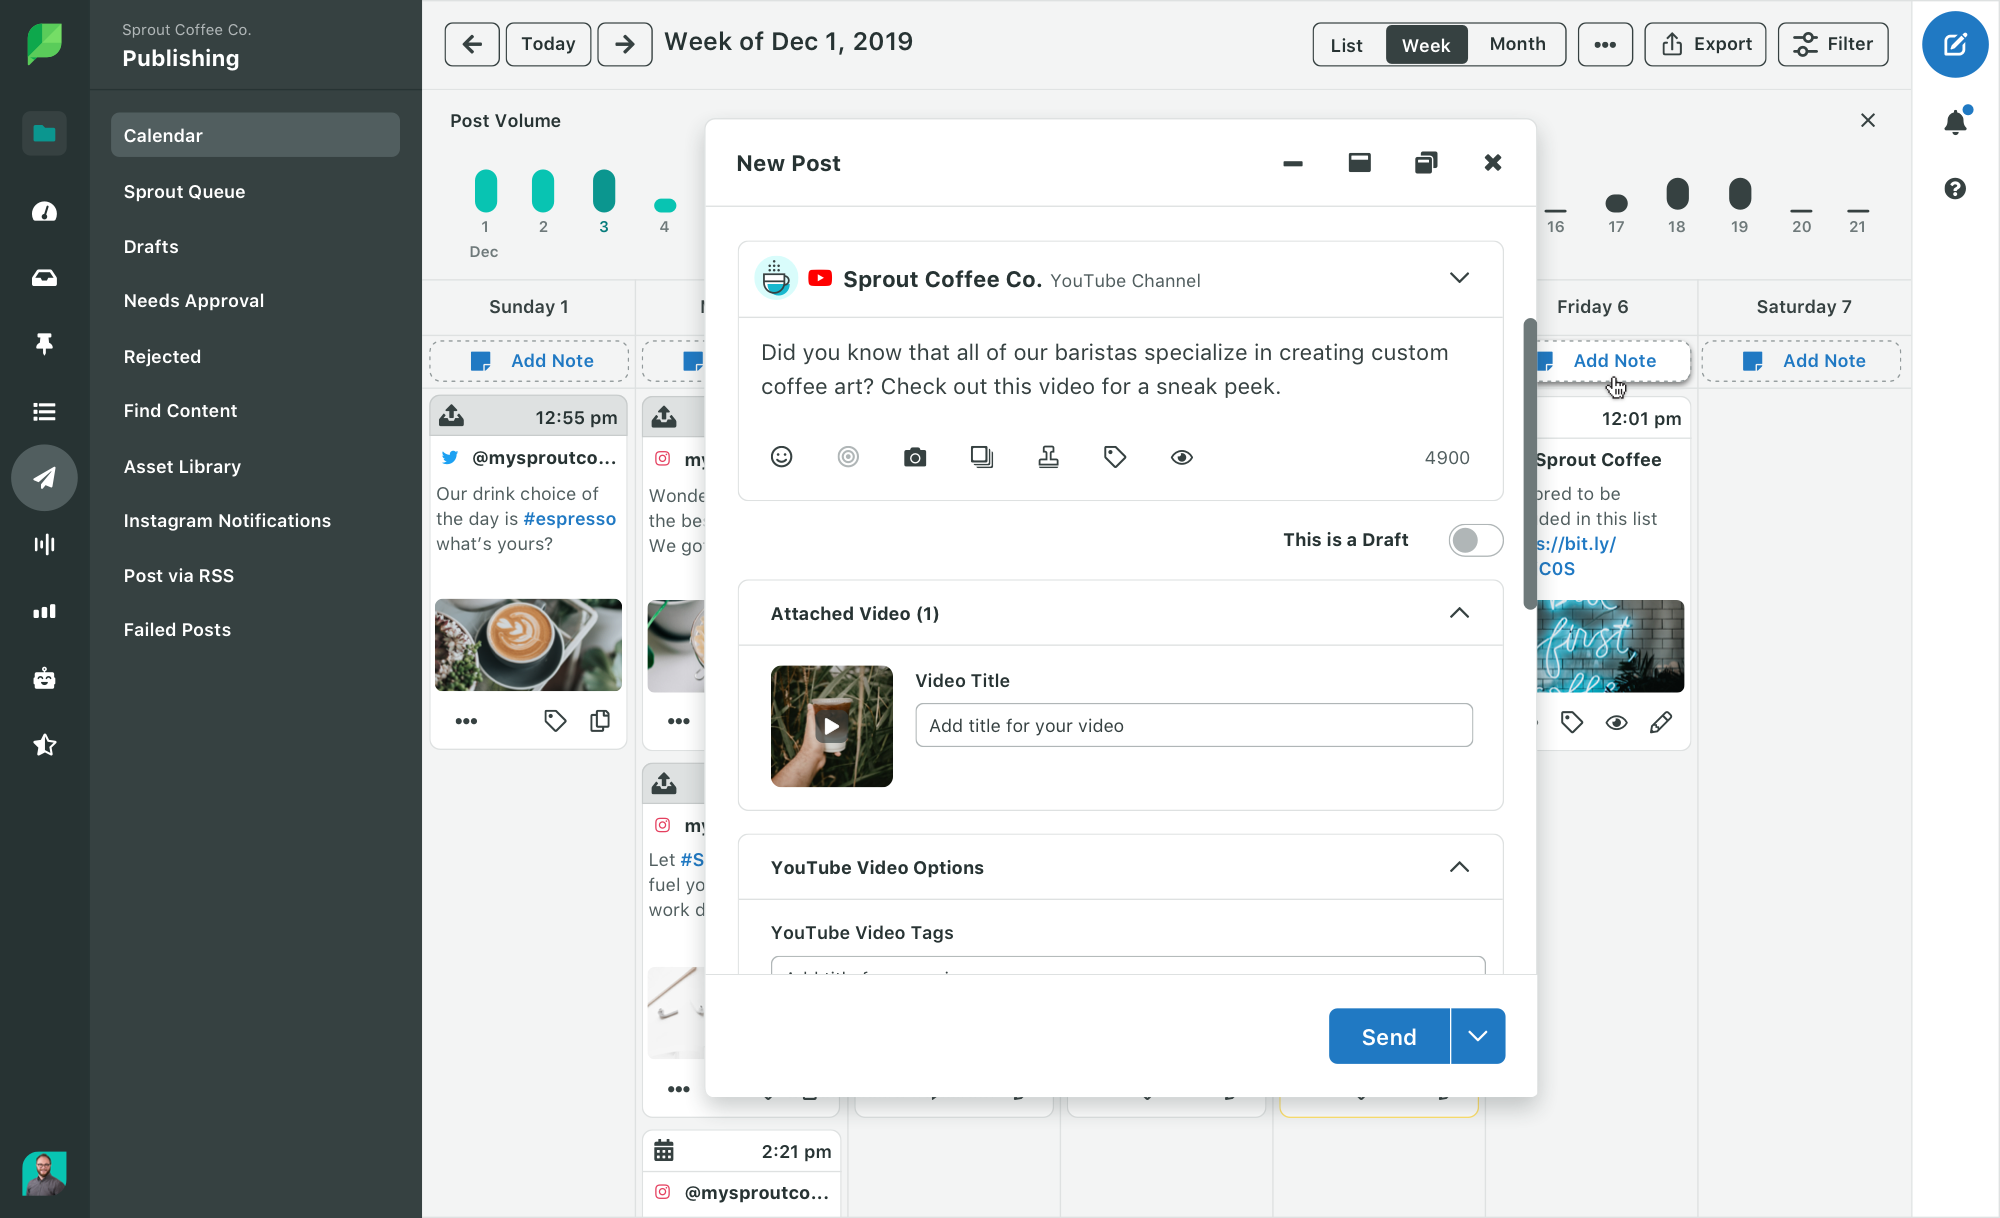Image resolution: width=2000 pixels, height=1218 pixels.
Task: Select the Week view tab
Action: pos(1426,43)
